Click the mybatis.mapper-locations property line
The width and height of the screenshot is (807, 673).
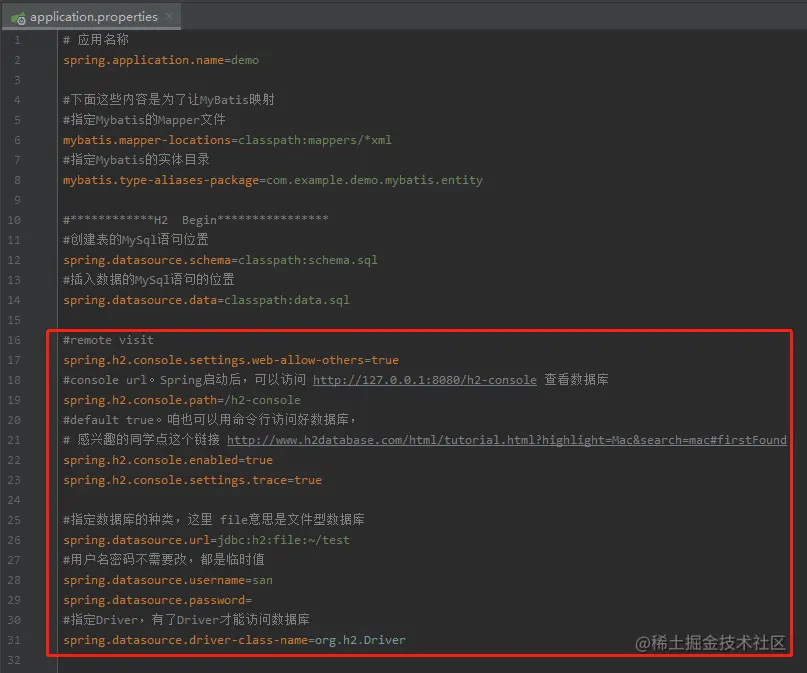[x=227, y=140]
